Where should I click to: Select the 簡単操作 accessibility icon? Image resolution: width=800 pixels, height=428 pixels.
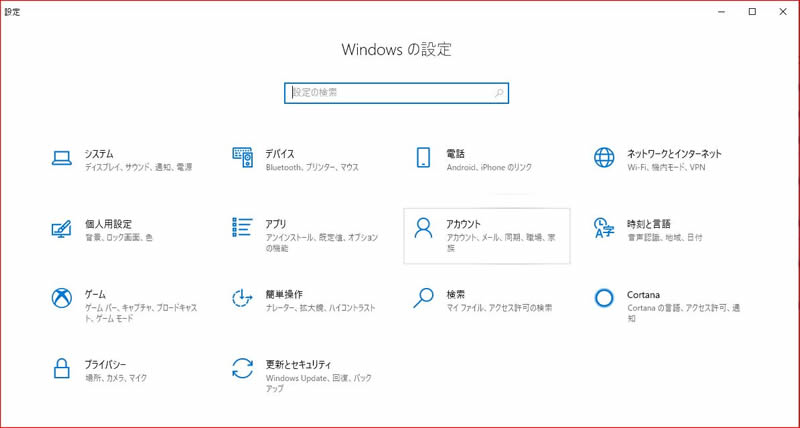242,298
